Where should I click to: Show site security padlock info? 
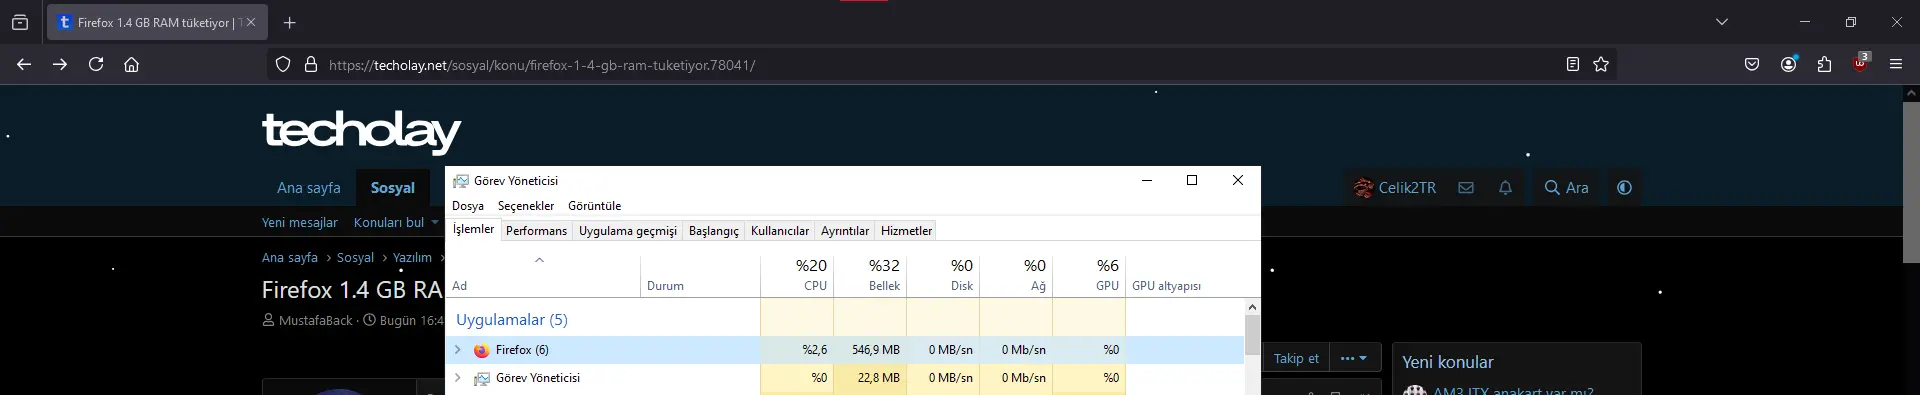311,64
